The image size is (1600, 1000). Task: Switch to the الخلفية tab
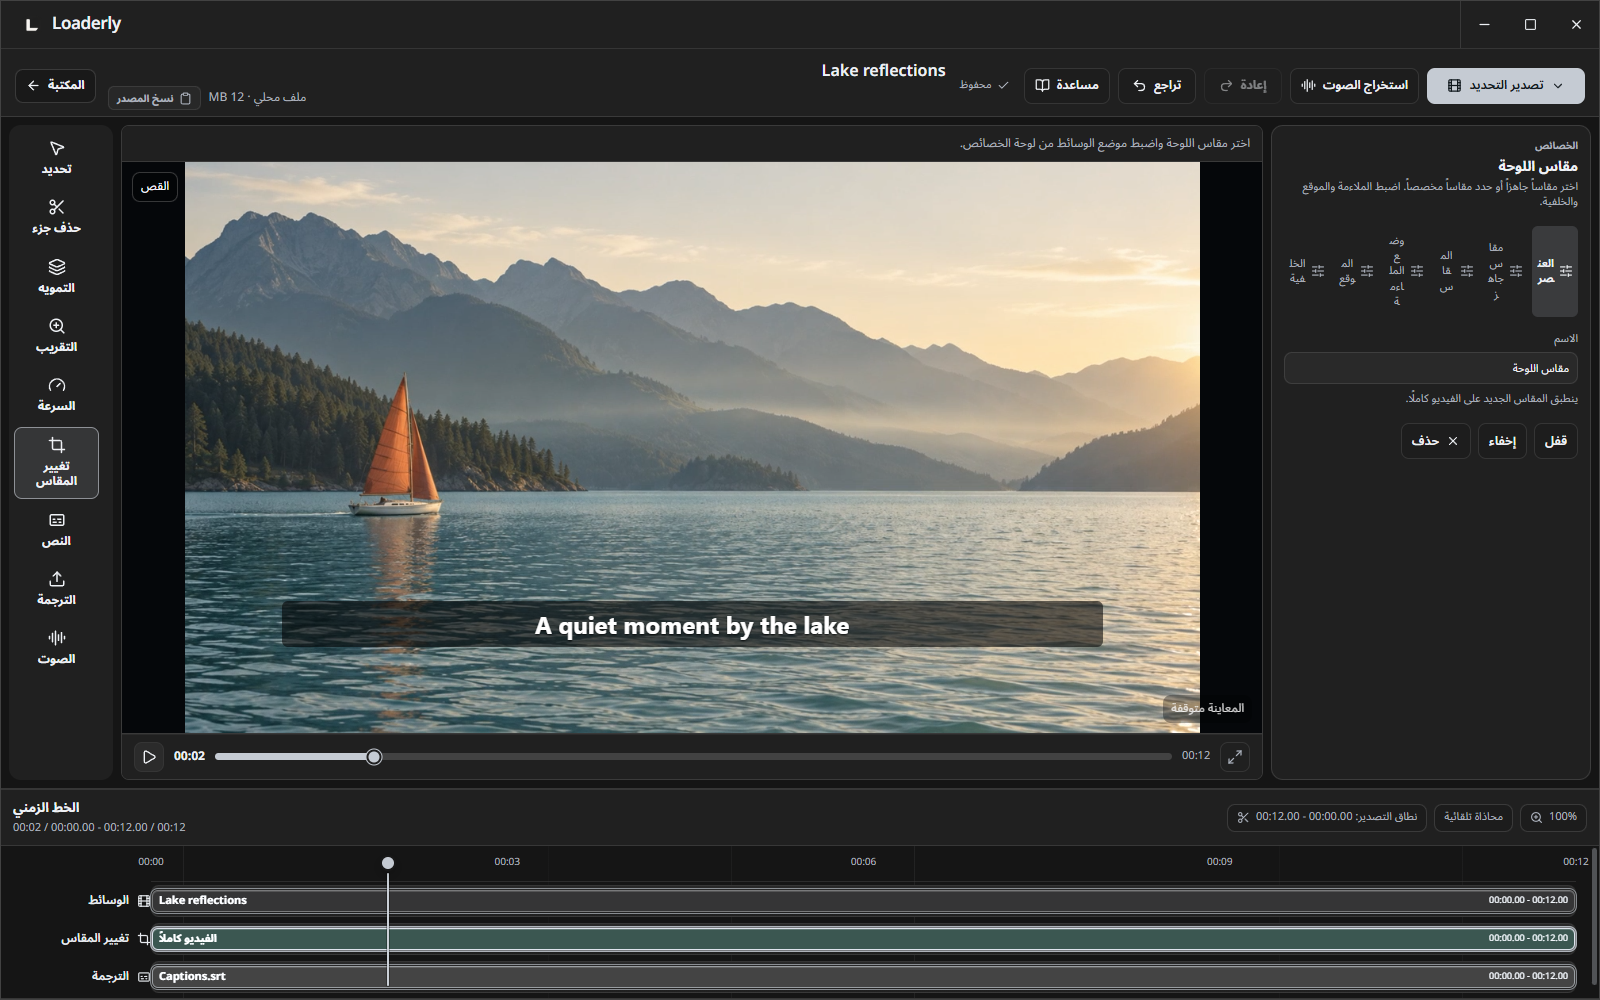coord(1307,271)
